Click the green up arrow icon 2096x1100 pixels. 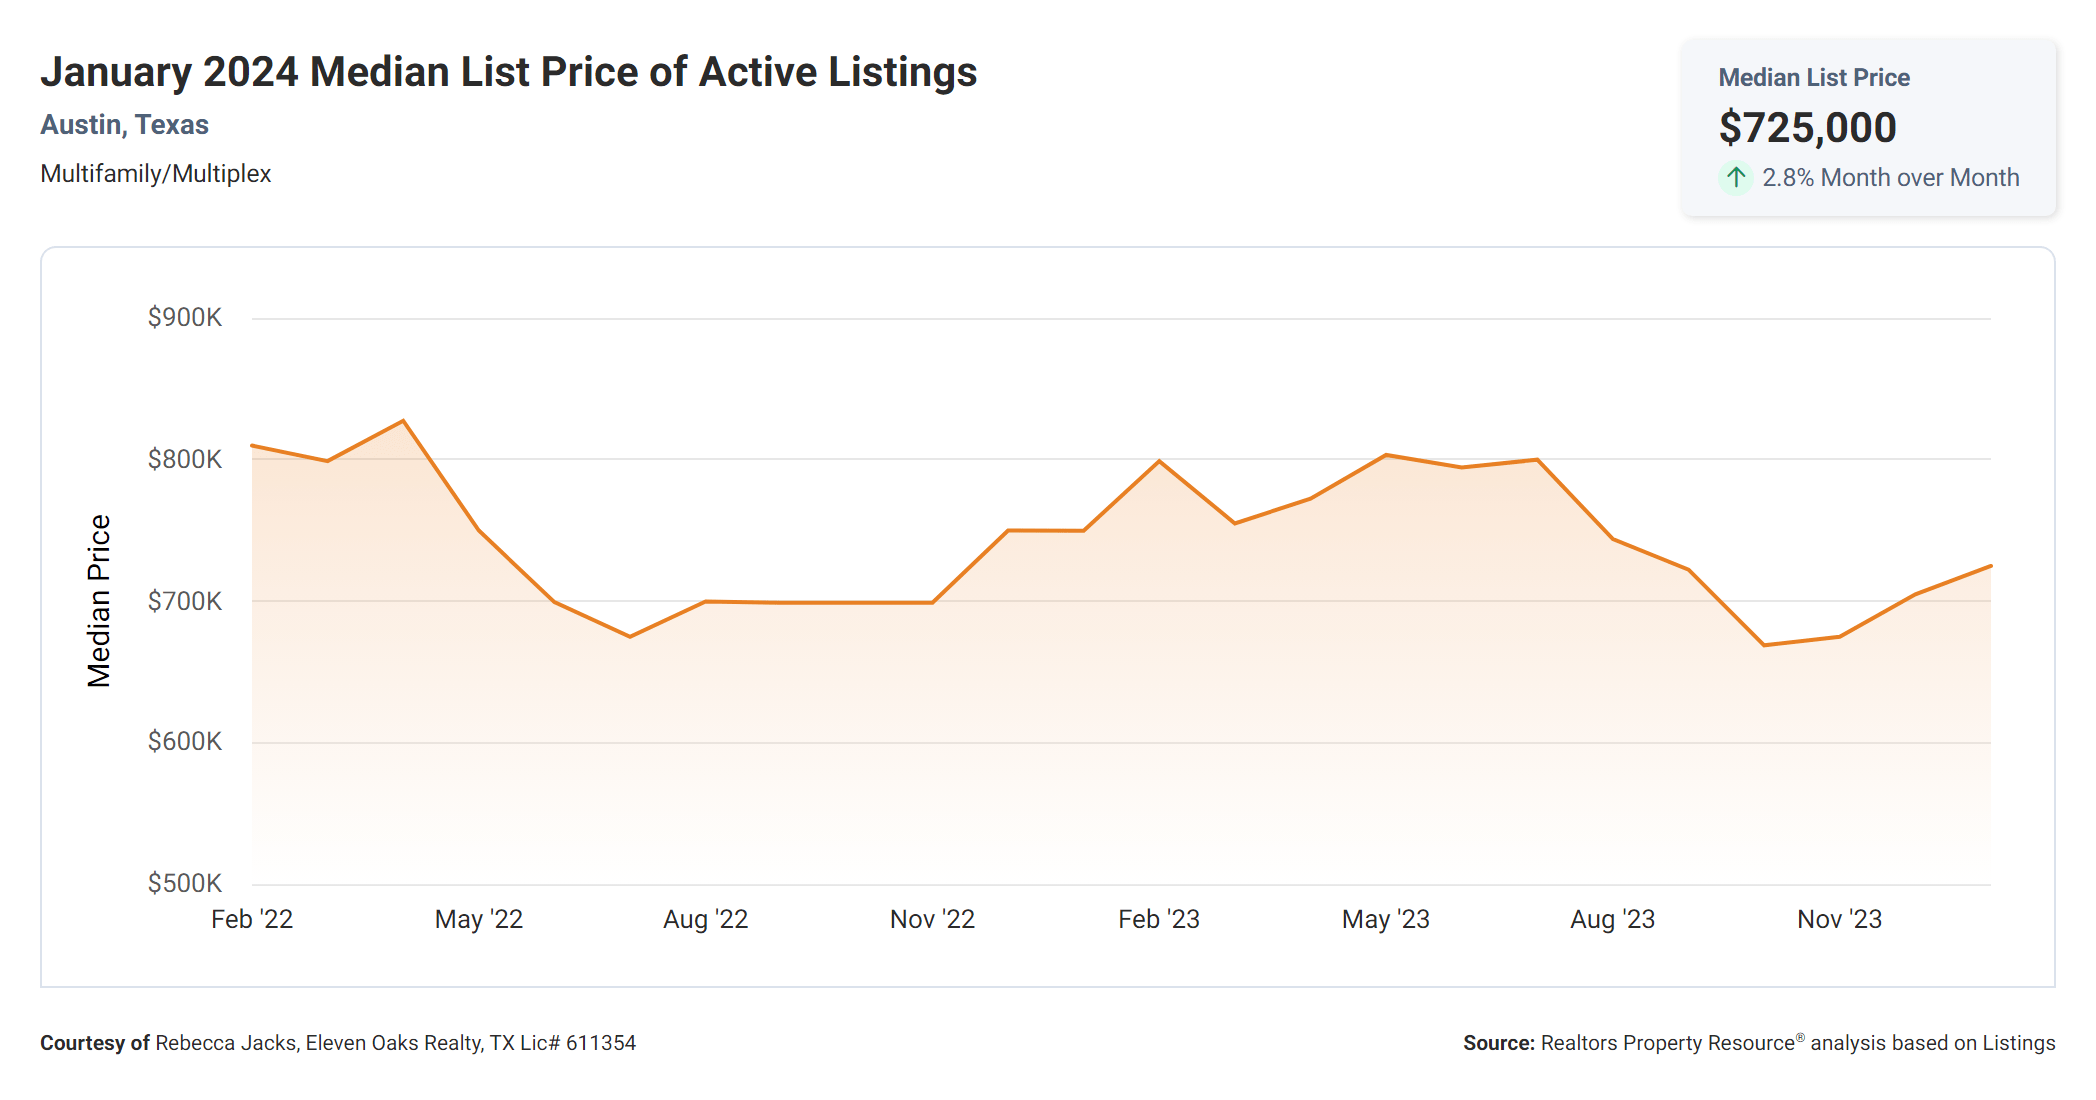(1736, 178)
